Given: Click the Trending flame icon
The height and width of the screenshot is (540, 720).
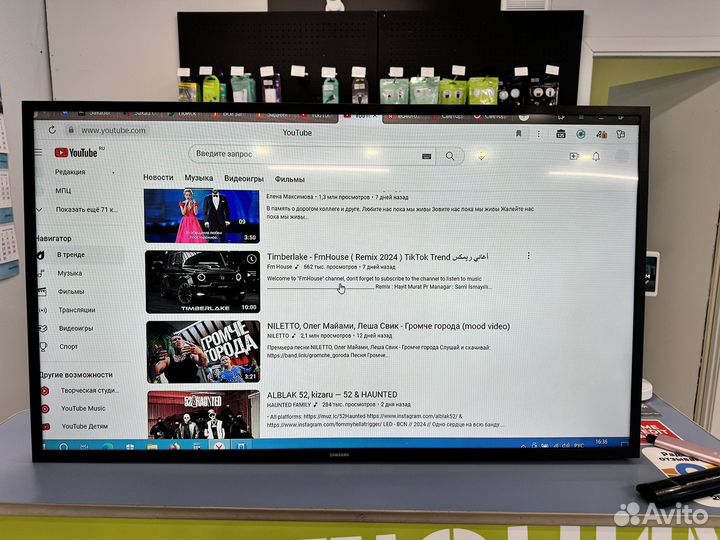Looking at the screenshot, I should 40,254.
